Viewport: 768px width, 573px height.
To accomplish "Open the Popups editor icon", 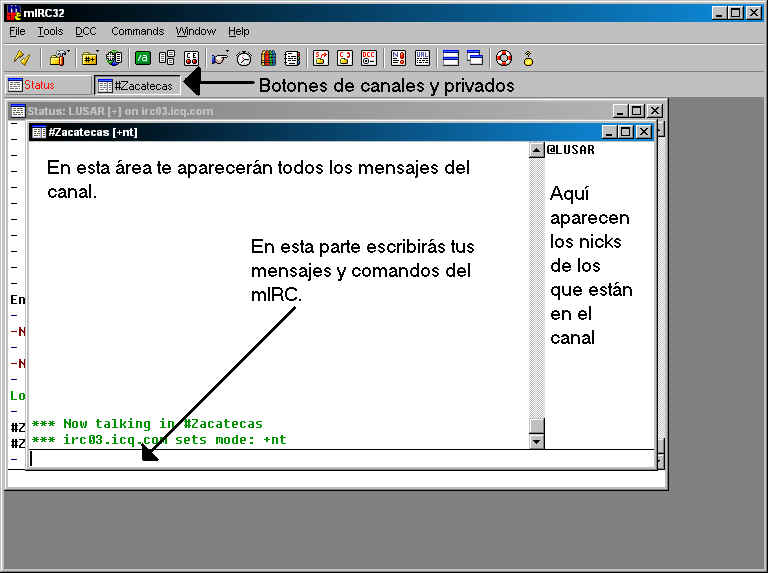I will point(167,58).
